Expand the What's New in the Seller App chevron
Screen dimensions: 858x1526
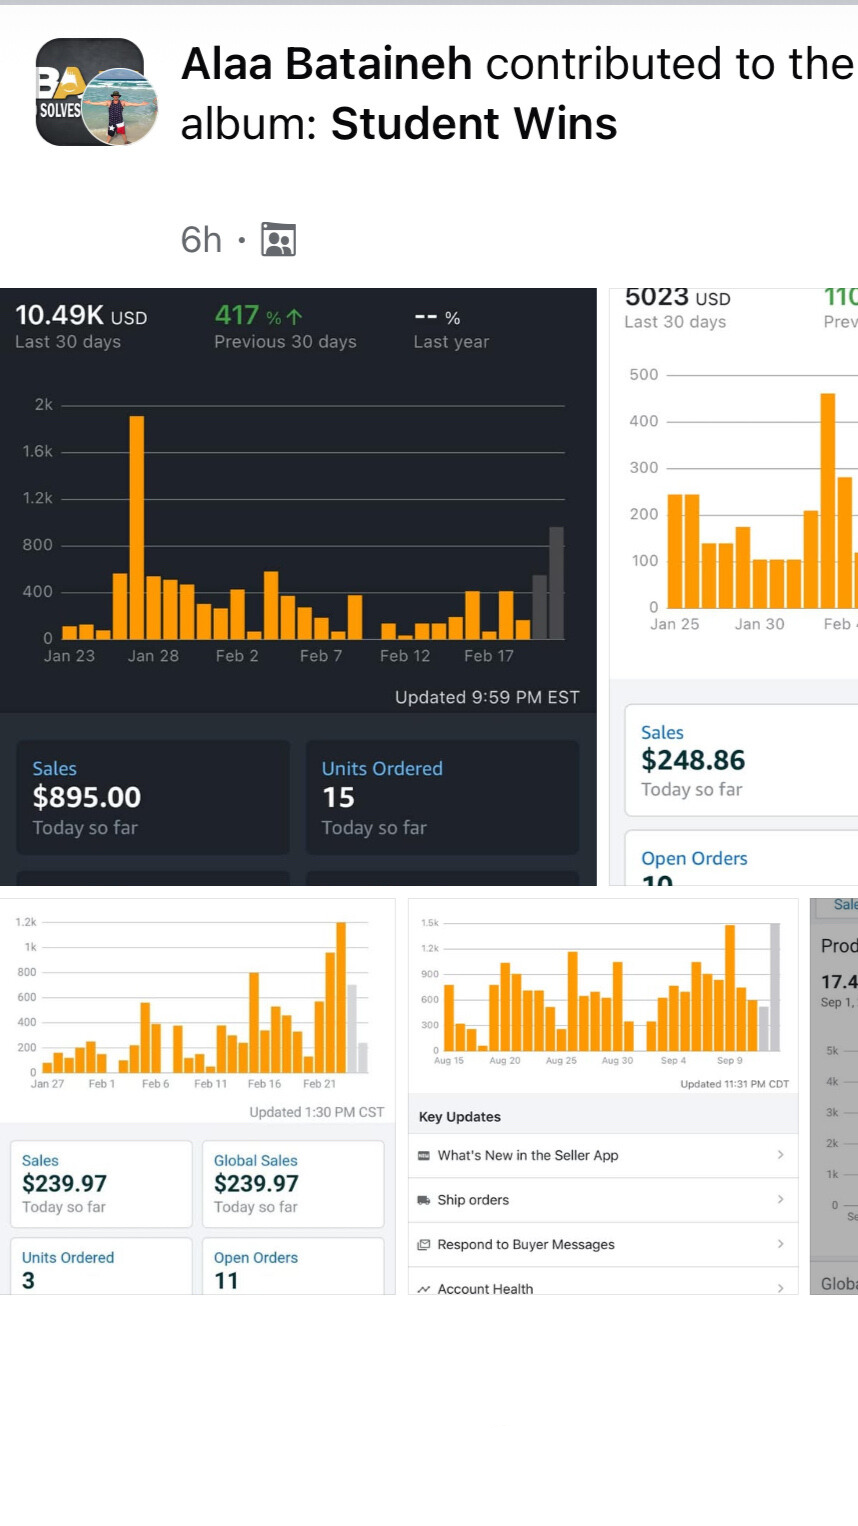[780, 1155]
